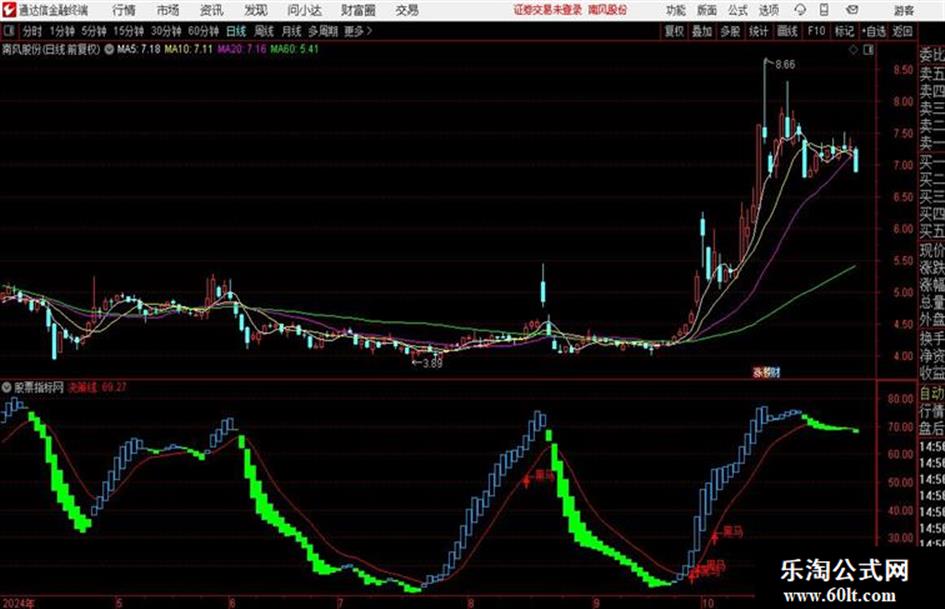Open the mail message icon
This screenshot has height=609, width=945.
click(x=852, y=10)
